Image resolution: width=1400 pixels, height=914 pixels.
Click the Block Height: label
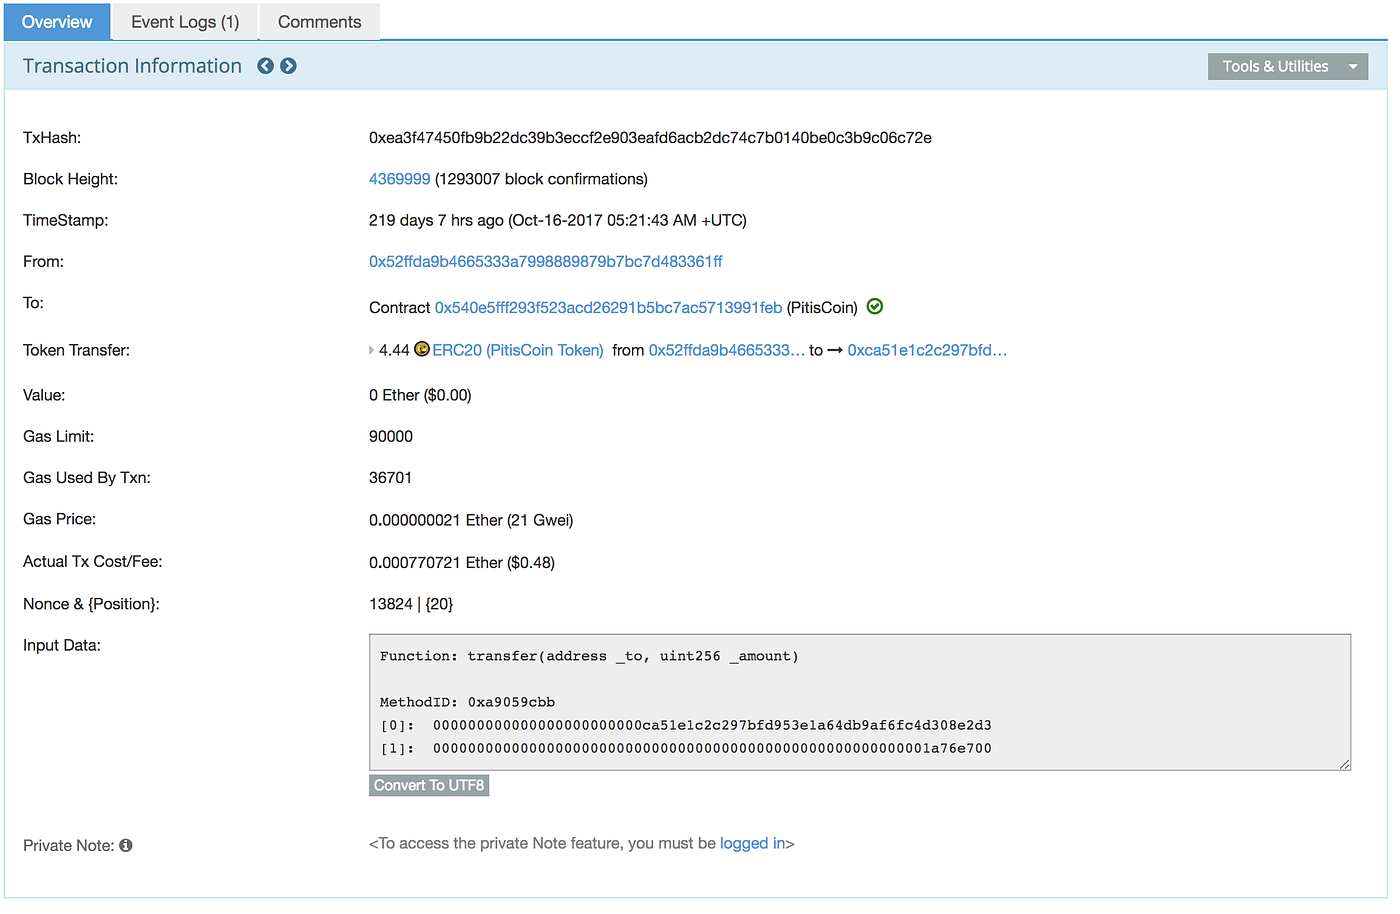coord(70,179)
